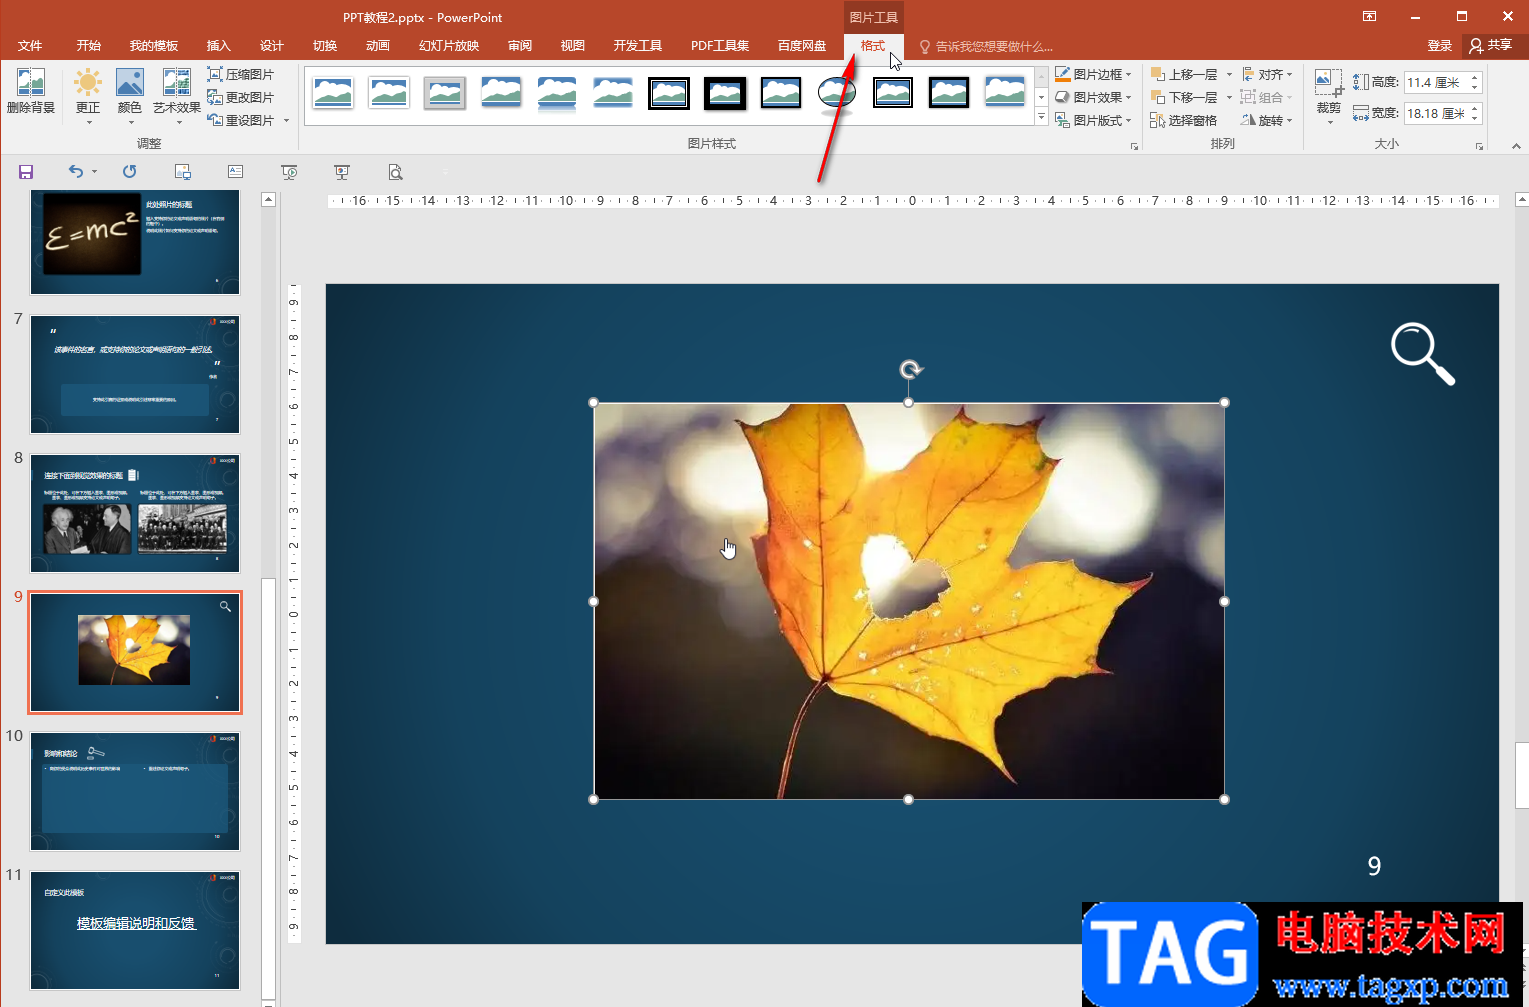
Task: Click the projector screen icon in quick access toolbar
Action: 342,172
